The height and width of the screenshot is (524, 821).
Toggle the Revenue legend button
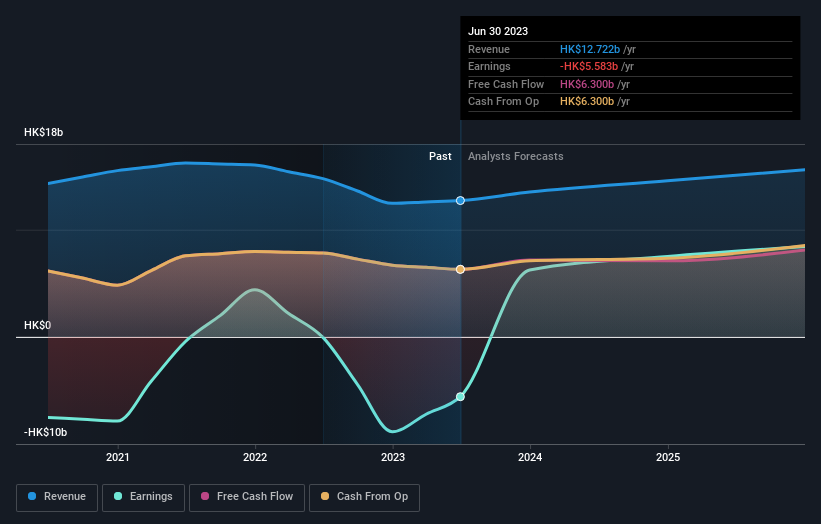coord(57,497)
